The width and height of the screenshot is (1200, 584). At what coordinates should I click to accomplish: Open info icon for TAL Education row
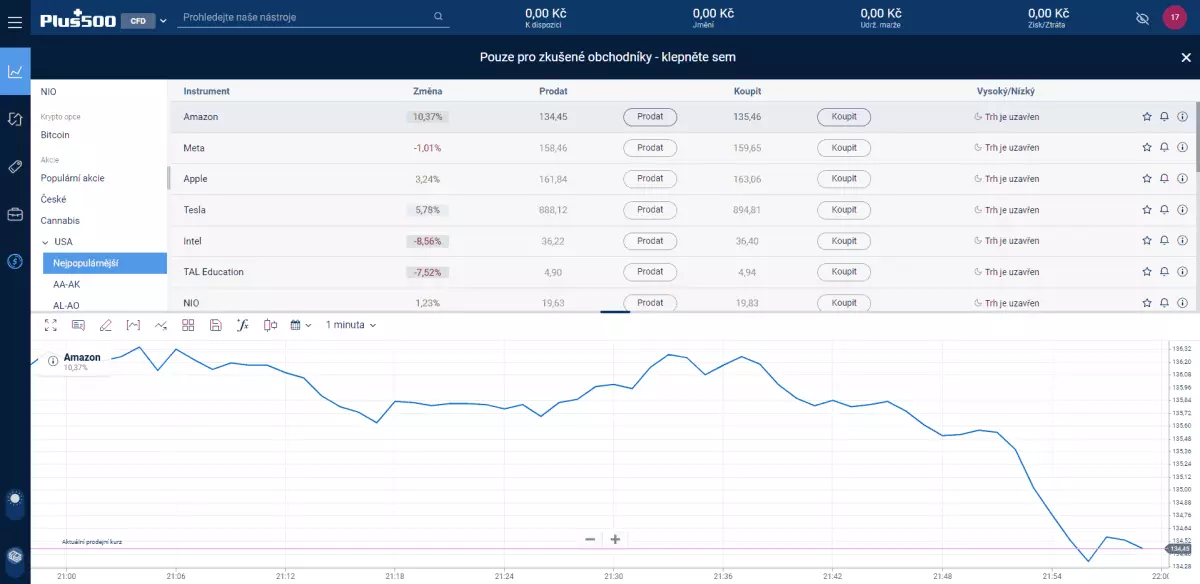pos(1182,272)
